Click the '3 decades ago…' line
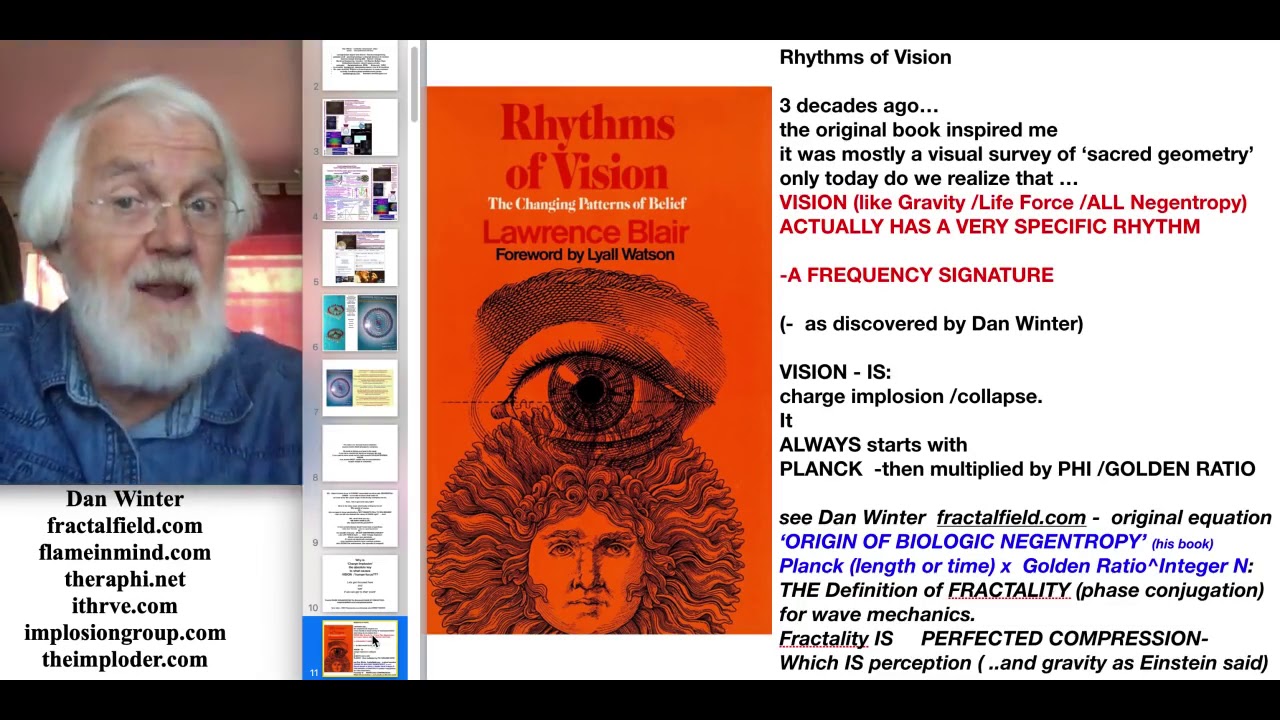Image resolution: width=1280 pixels, height=720 pixels. (x=859, y=106)
